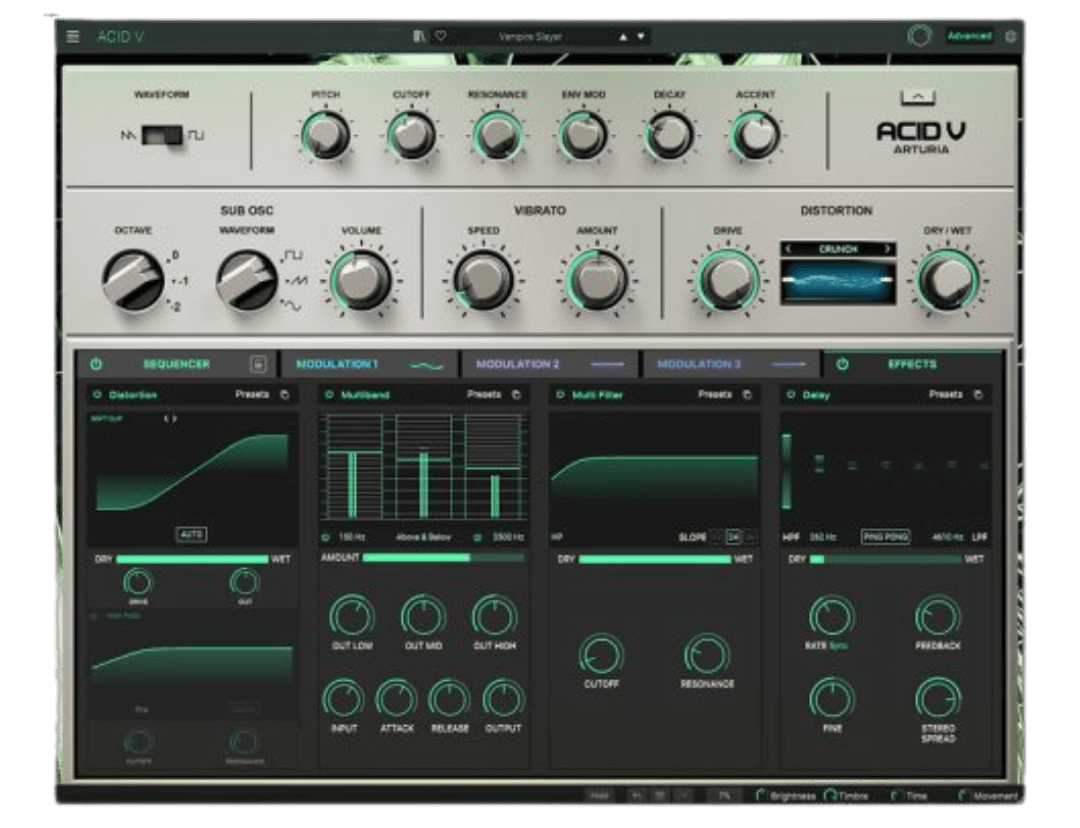
Task: Click the copy icon beside Distortion Presets
Action: pos(285,395)
